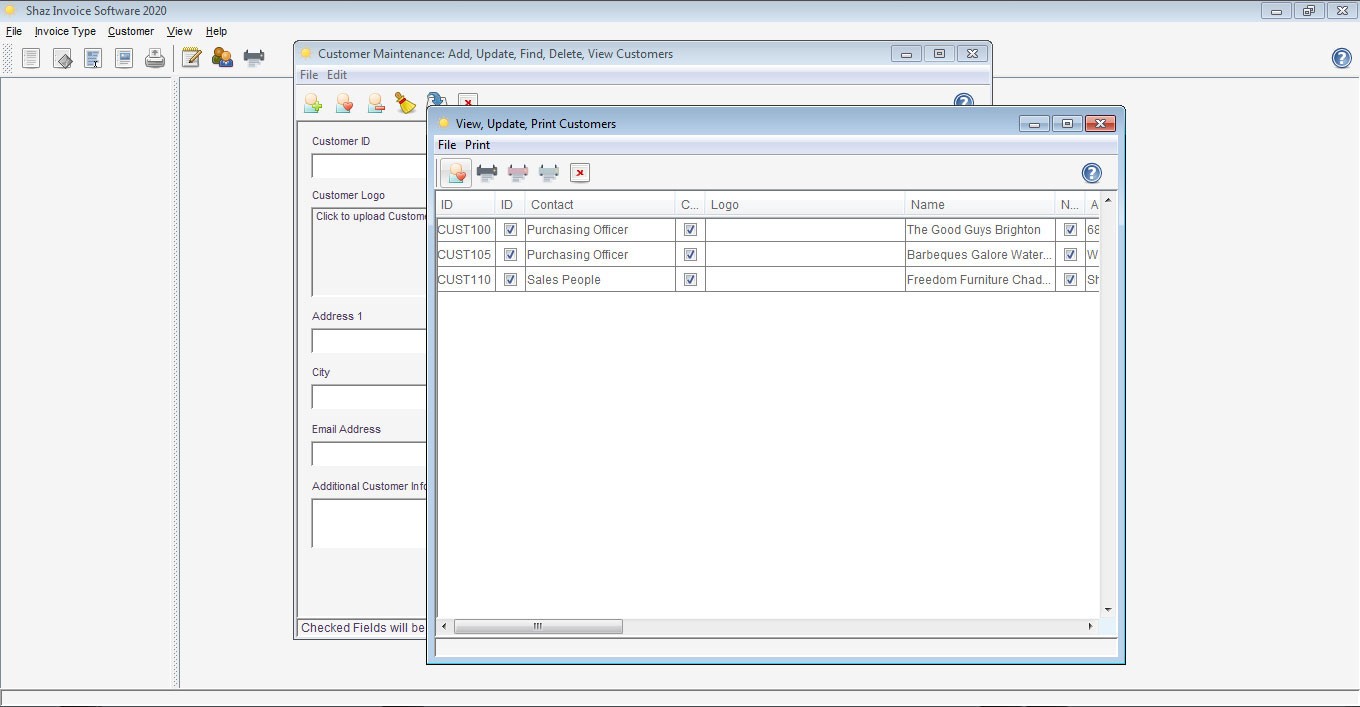Open main window help question mark icon

1342,58
